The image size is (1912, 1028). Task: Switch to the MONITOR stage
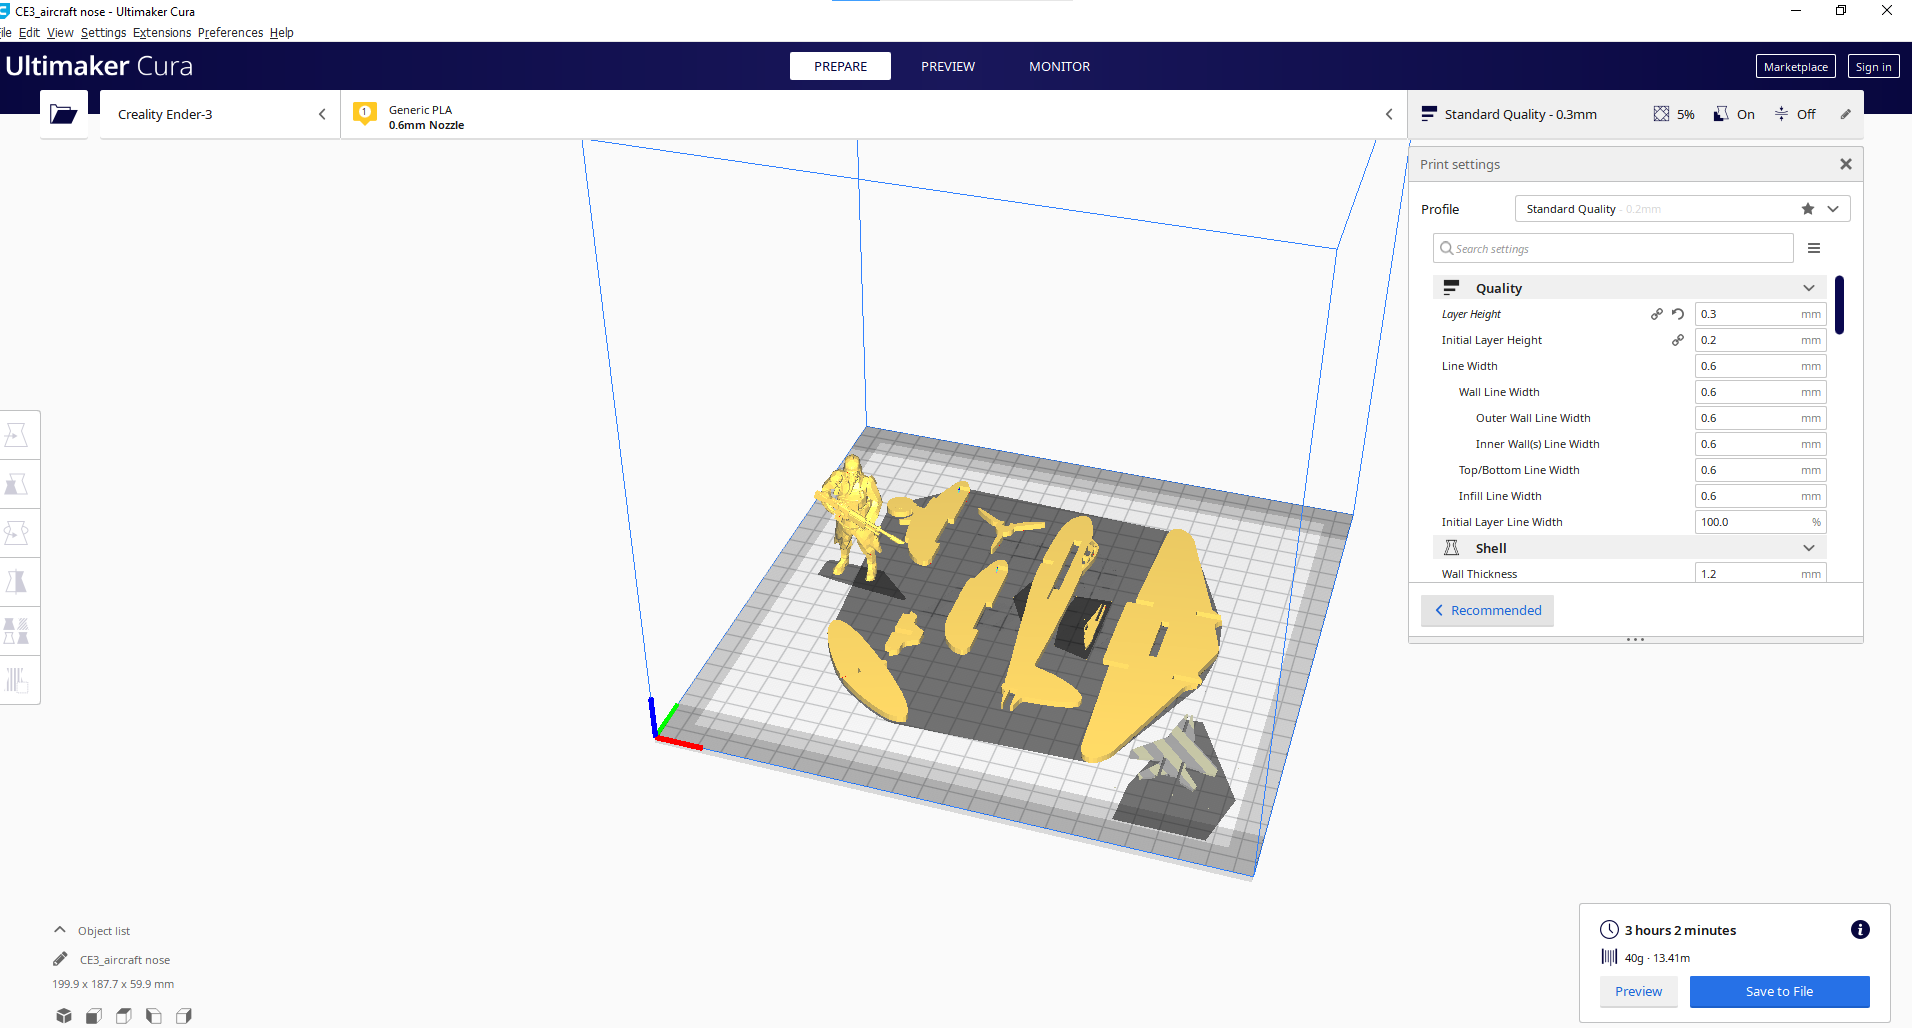click(1060, 66)
